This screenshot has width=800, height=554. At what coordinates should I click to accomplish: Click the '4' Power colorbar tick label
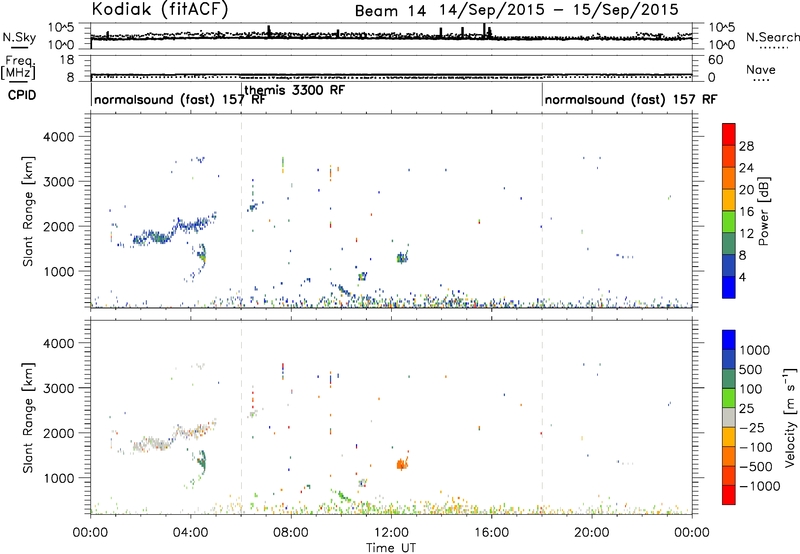[x=742, y=277]
